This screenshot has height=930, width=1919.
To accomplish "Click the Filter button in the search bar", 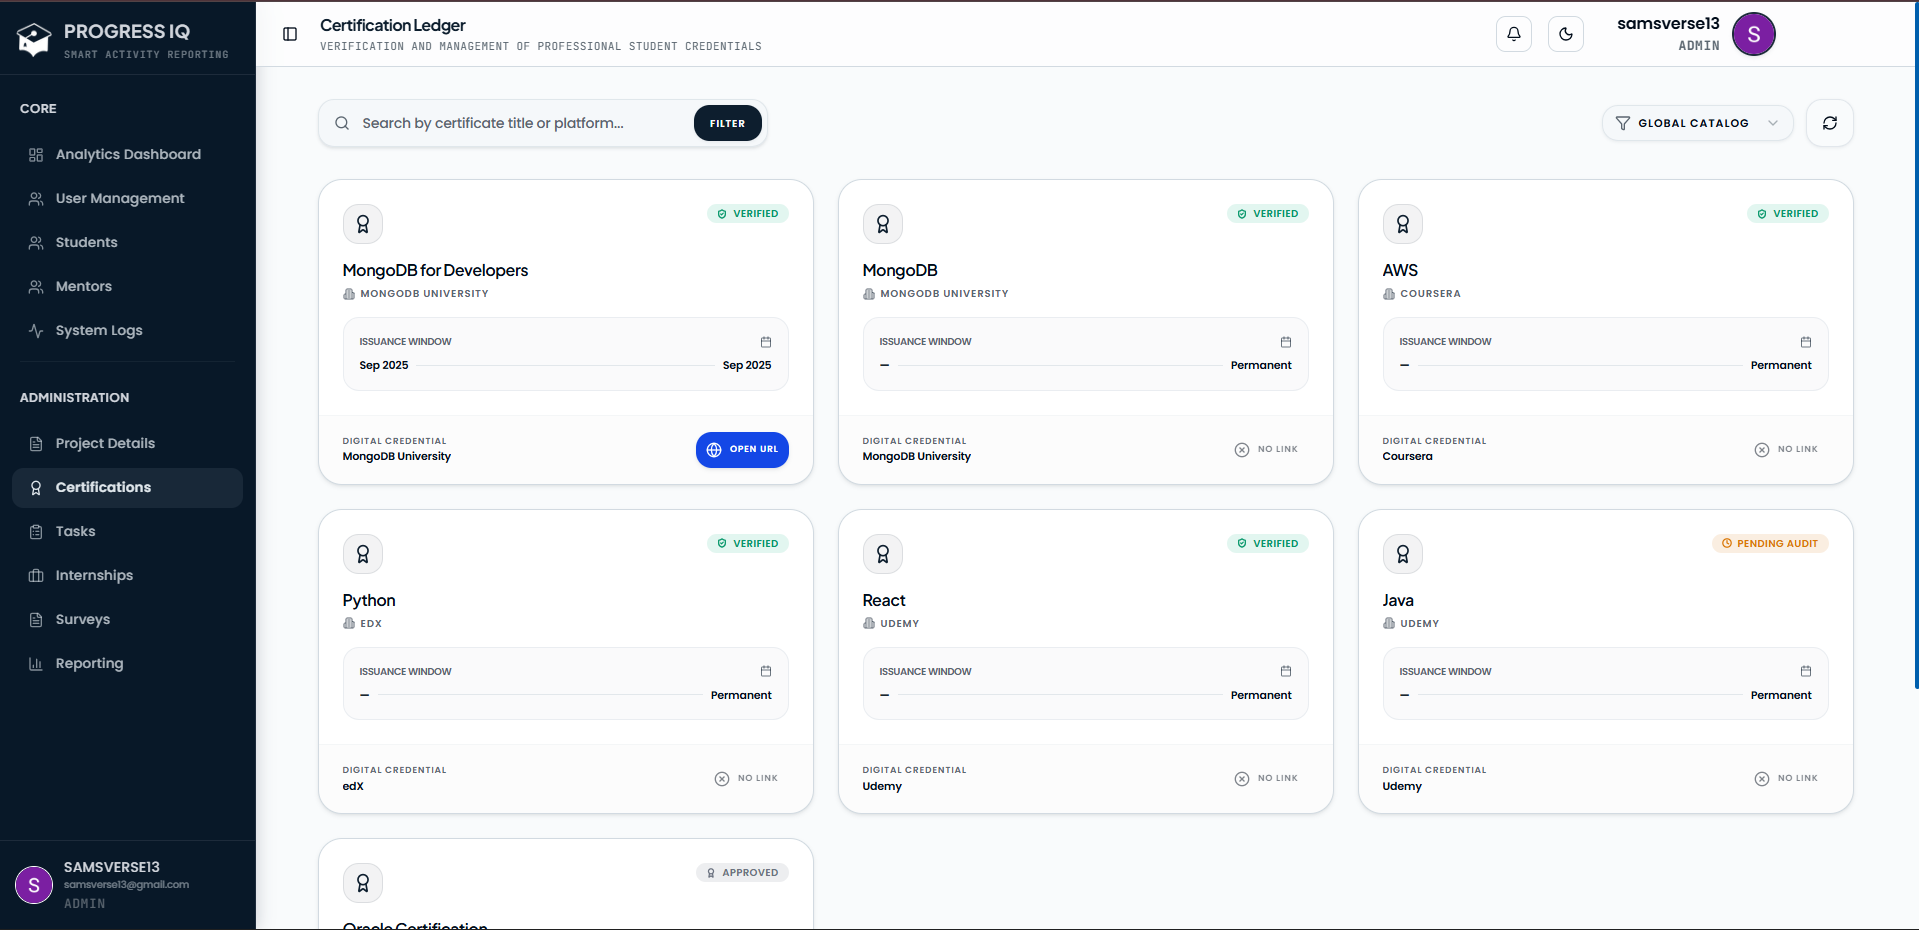I will click(727, 123).
